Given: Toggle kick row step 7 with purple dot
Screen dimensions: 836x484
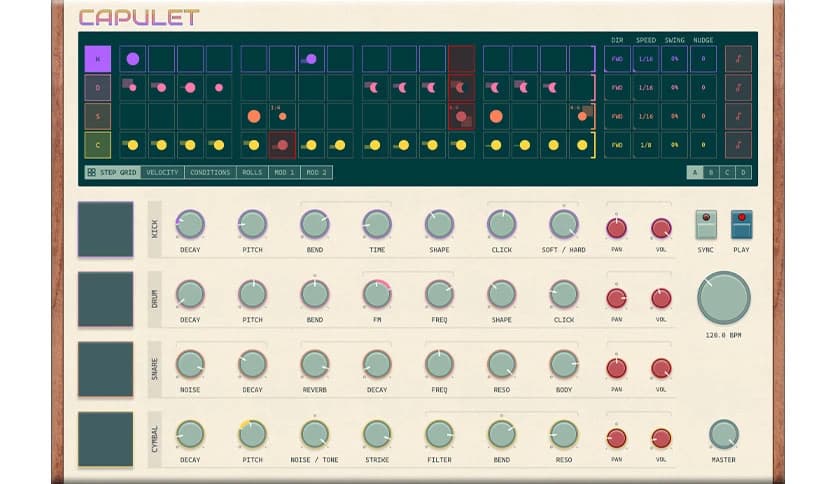Looking at the screenshot, I should tap(311, 59).
